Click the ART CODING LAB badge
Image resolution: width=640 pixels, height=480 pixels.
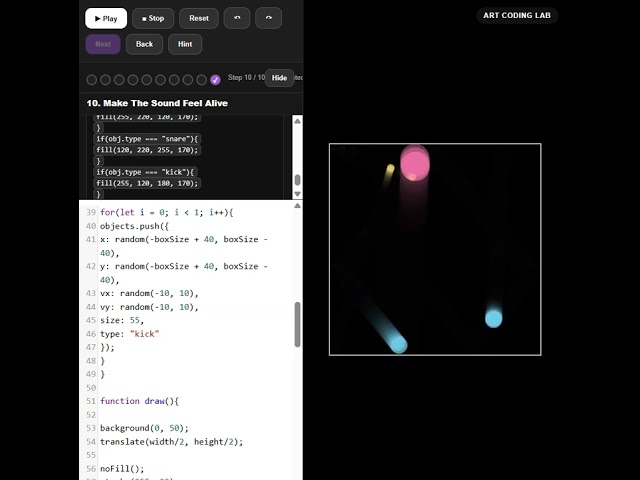(x=517, y=16)
